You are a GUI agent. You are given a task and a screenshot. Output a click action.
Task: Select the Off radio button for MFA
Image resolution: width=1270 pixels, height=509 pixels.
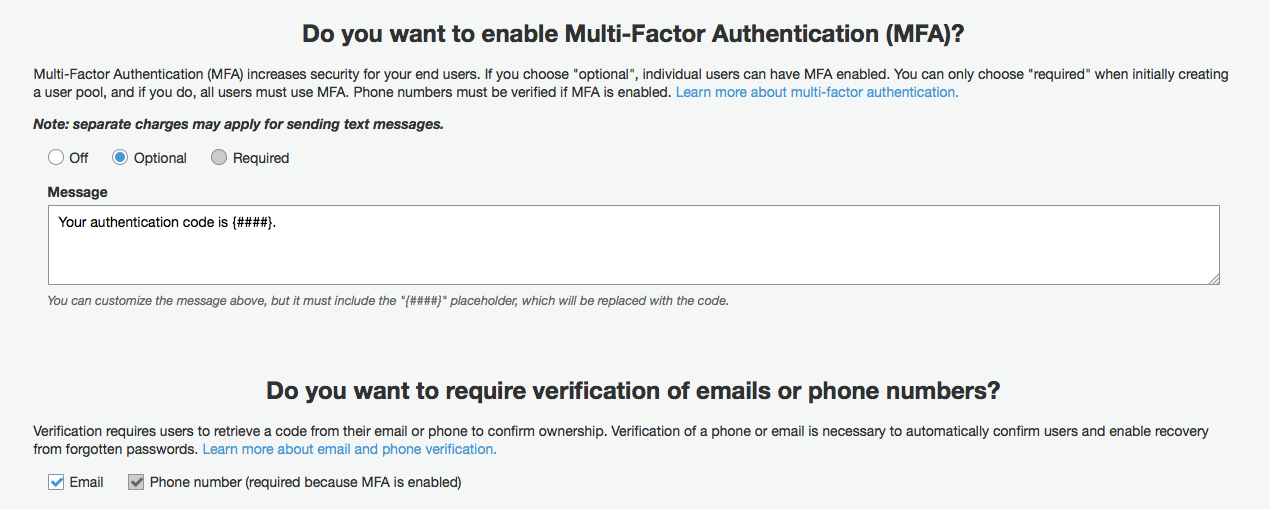[x=56, y=158]
